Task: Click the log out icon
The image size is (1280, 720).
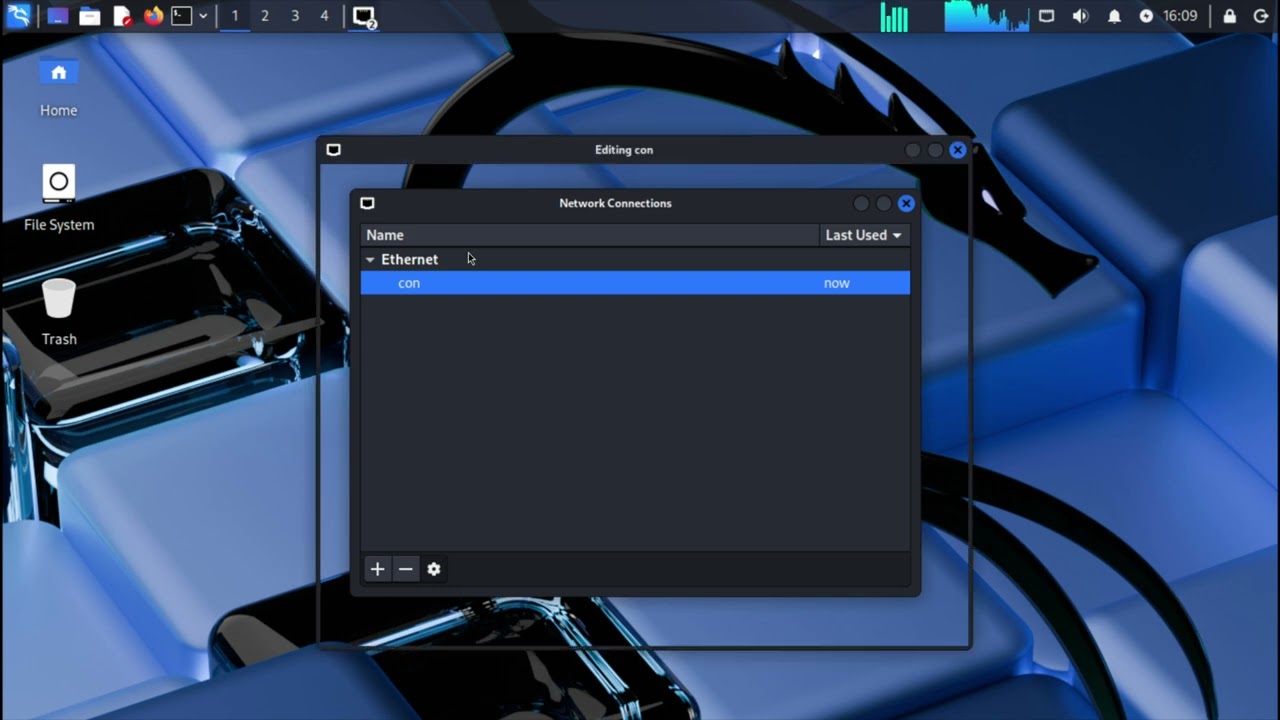Action: [x=1261, y=16]
